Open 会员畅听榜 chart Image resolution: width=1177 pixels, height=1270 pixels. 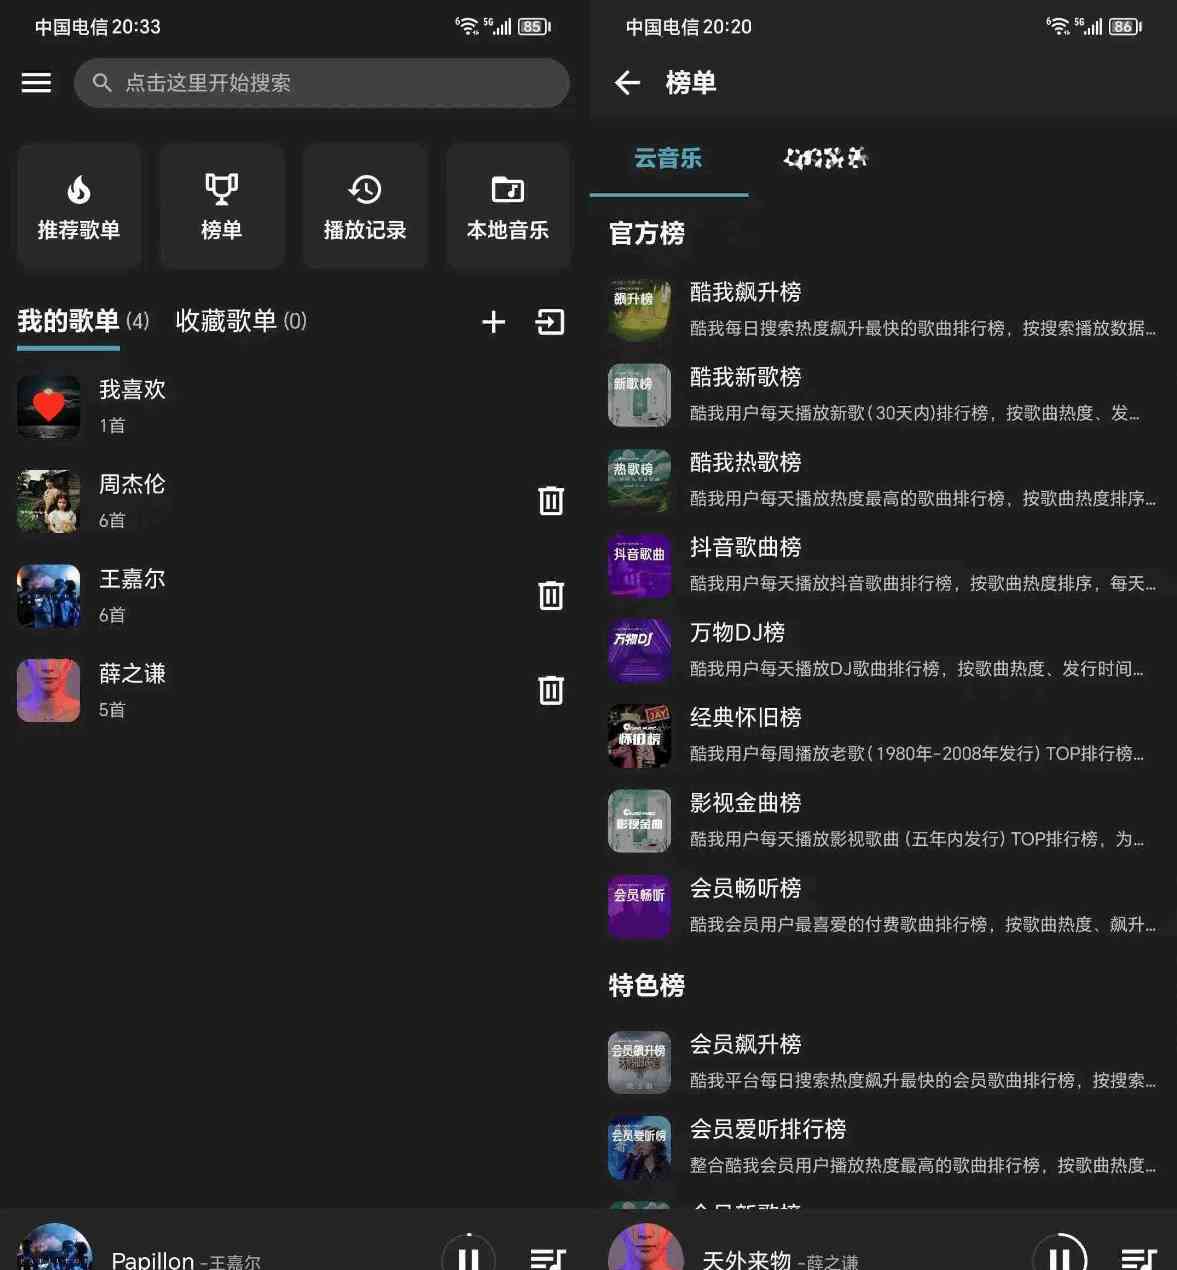[883, 906]
